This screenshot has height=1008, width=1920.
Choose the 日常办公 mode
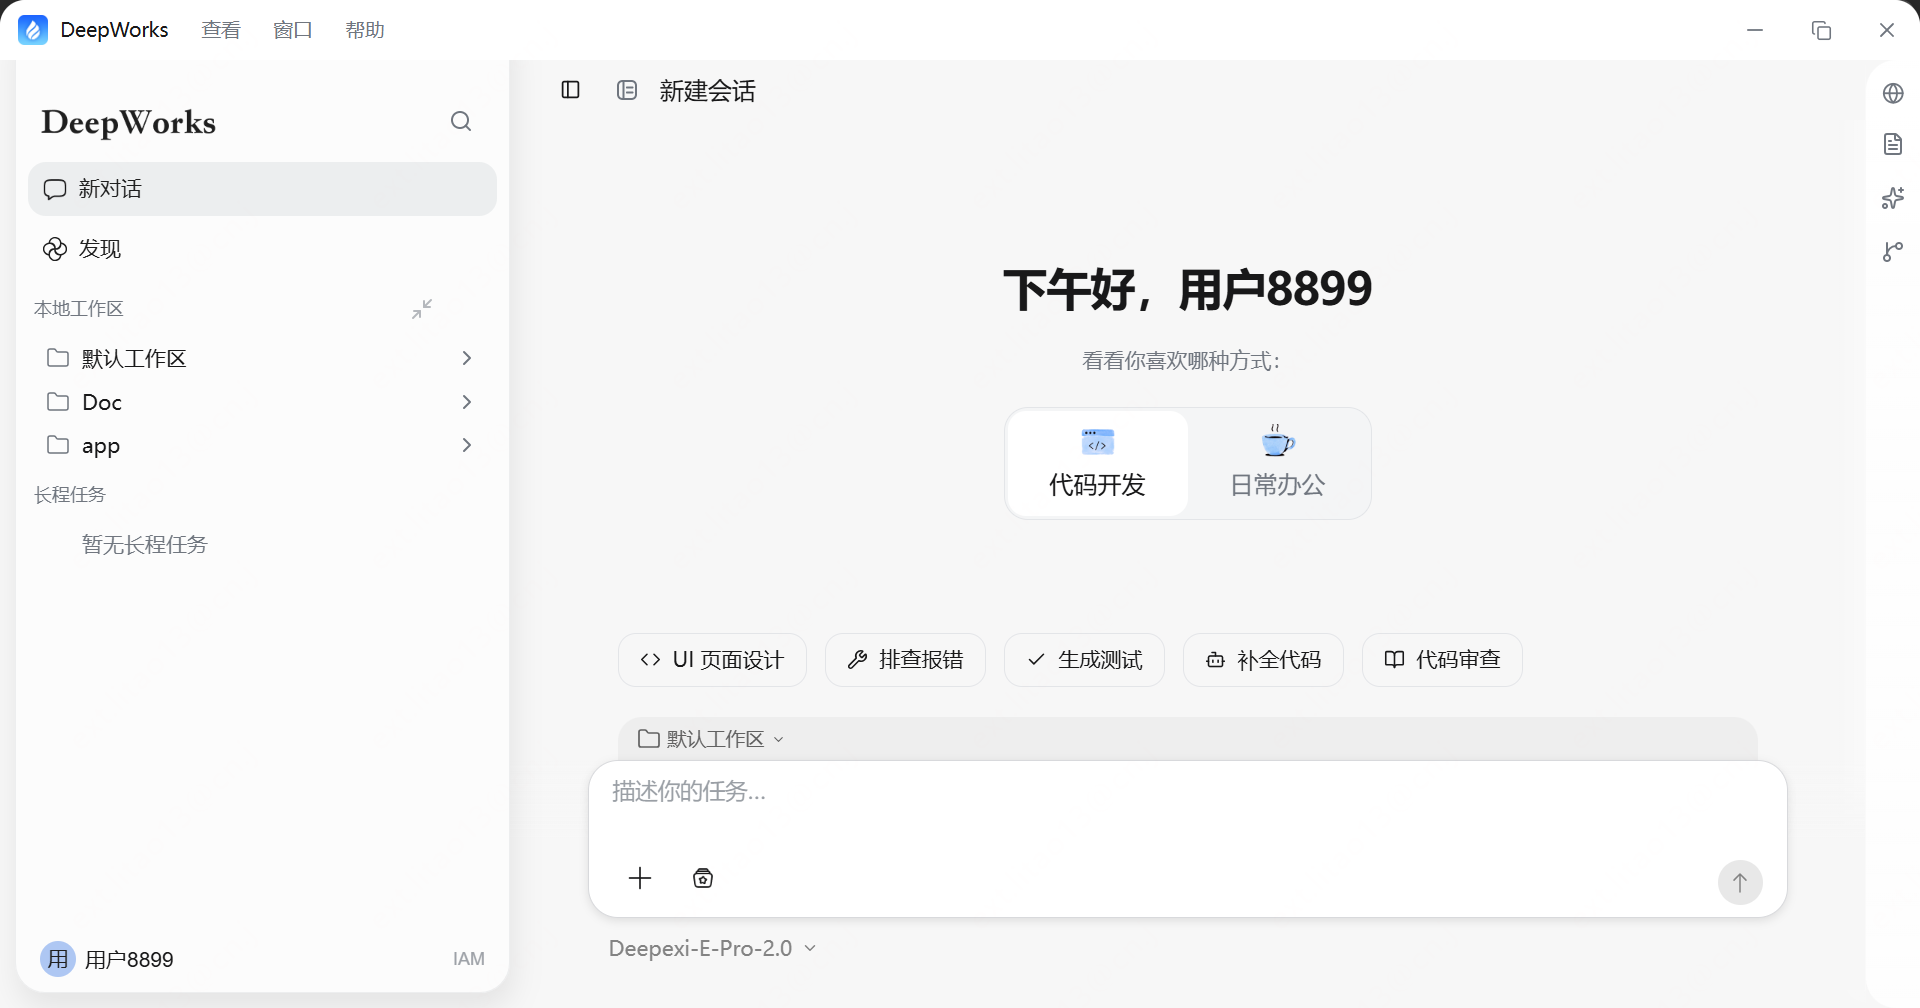coord(1278,464)
